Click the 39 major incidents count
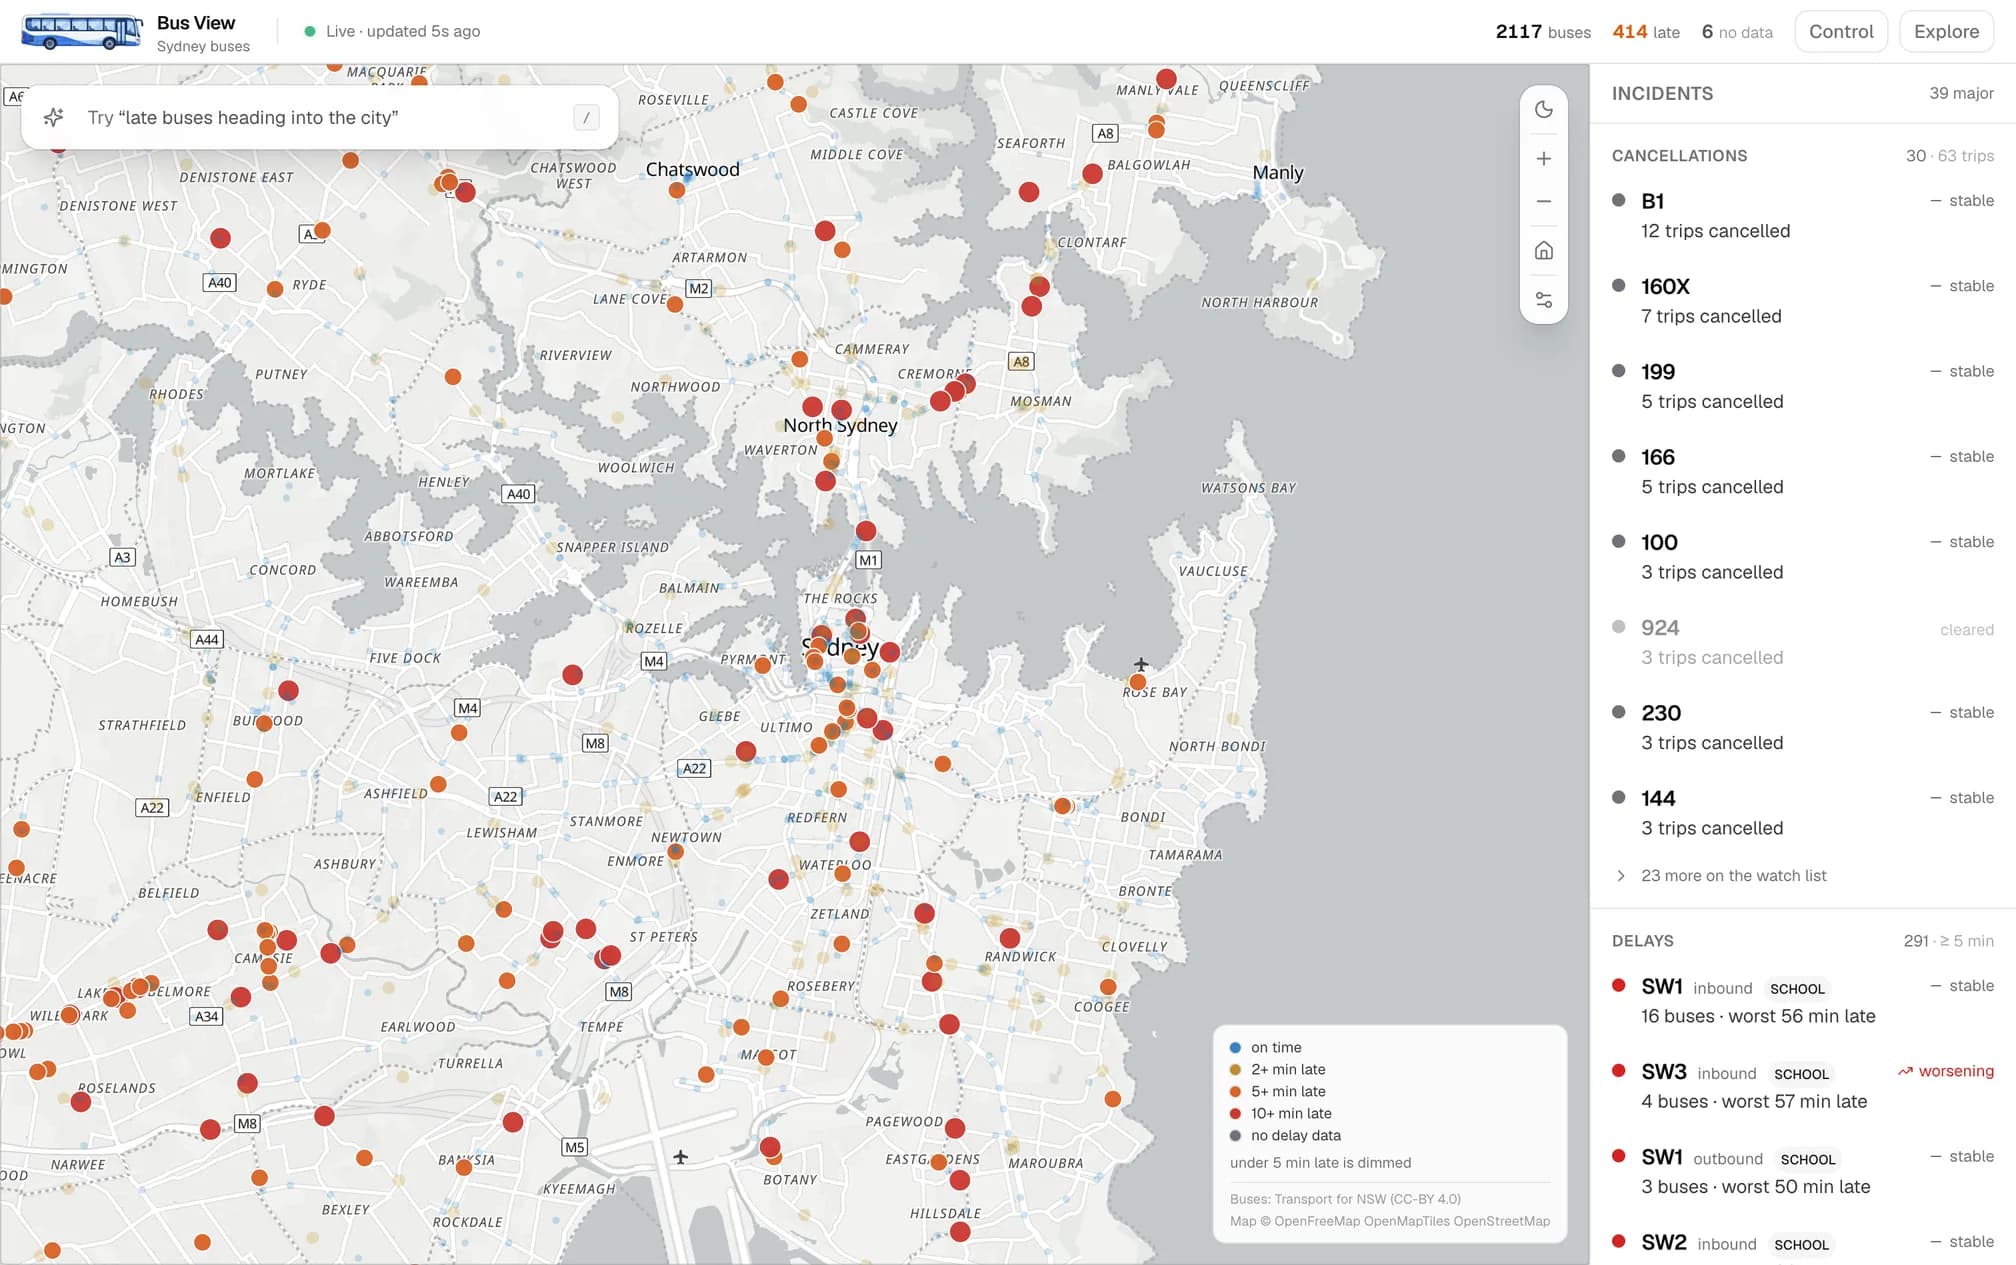Viewport: 2016px width, 1265px height. point(1961,93)
